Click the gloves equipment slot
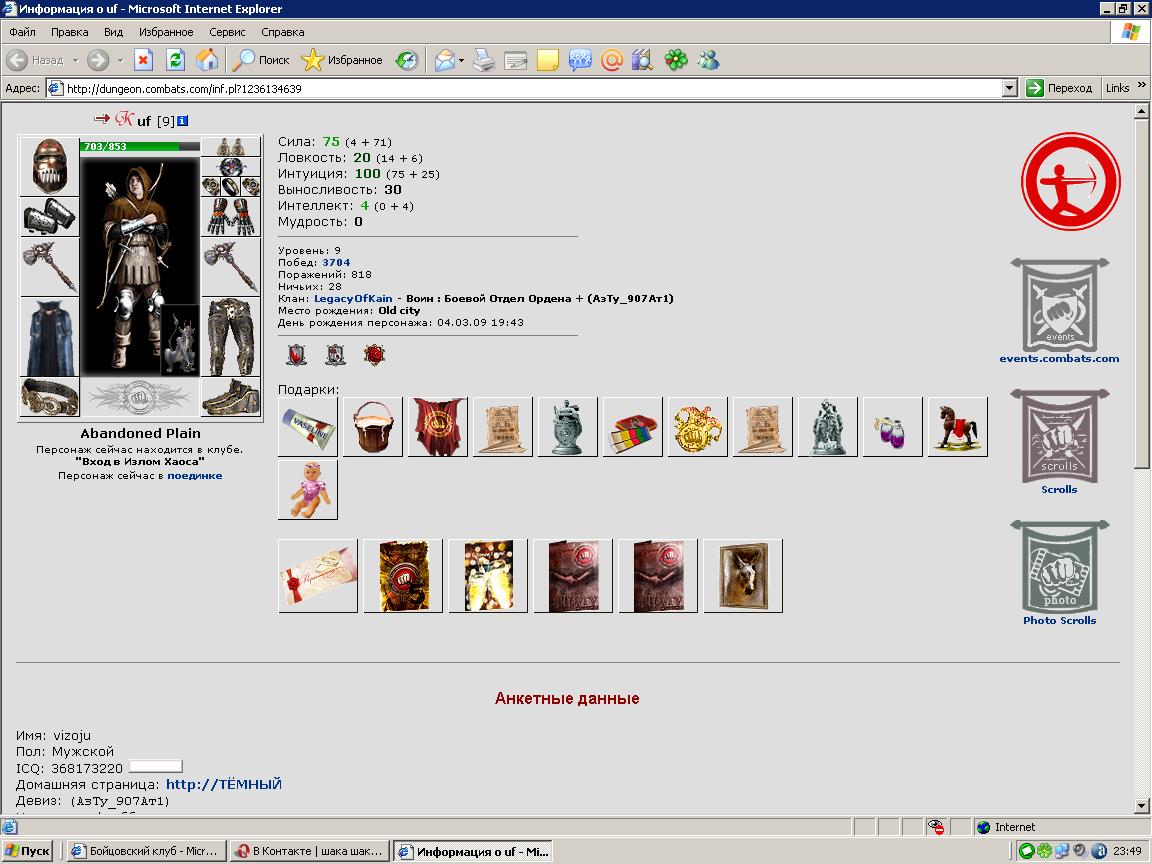Image resolution: width=1152 pixels, height=864 pixels. coord(231,217)
